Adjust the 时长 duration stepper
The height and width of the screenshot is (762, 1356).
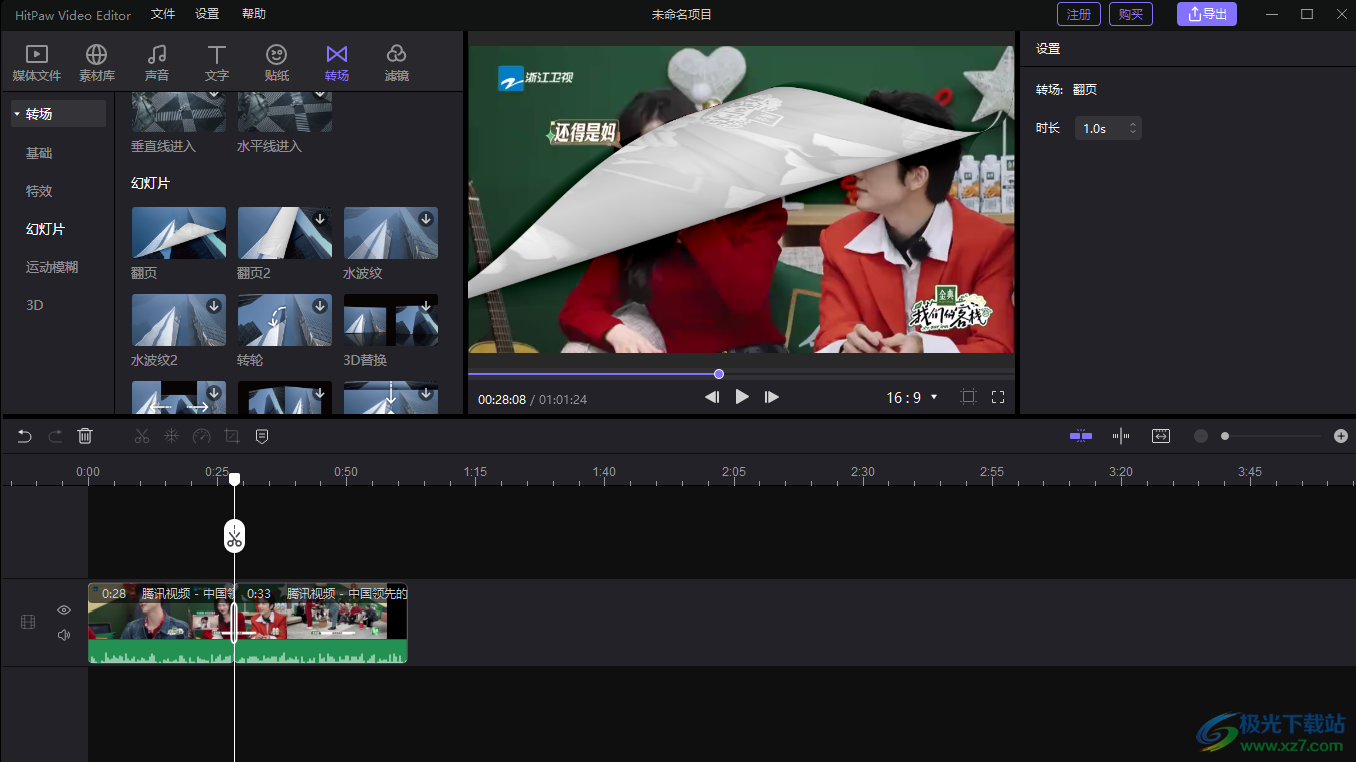pyautogui.click(x=1133, y=128)
